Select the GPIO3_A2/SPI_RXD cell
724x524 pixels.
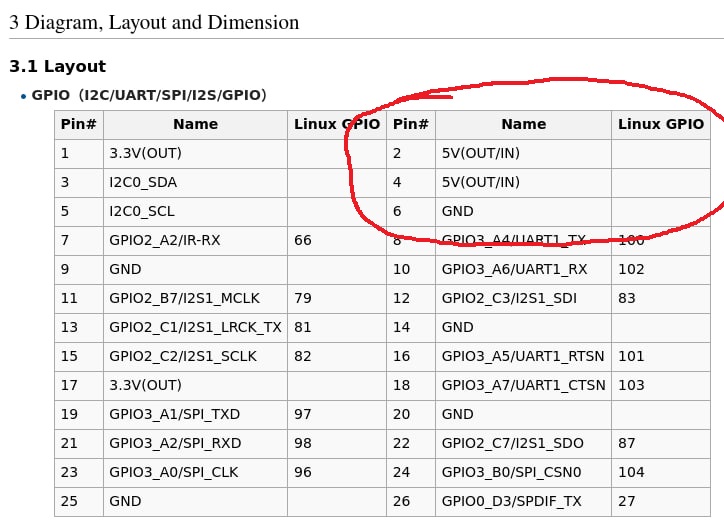pyautogui.click(x=175, y=443)
